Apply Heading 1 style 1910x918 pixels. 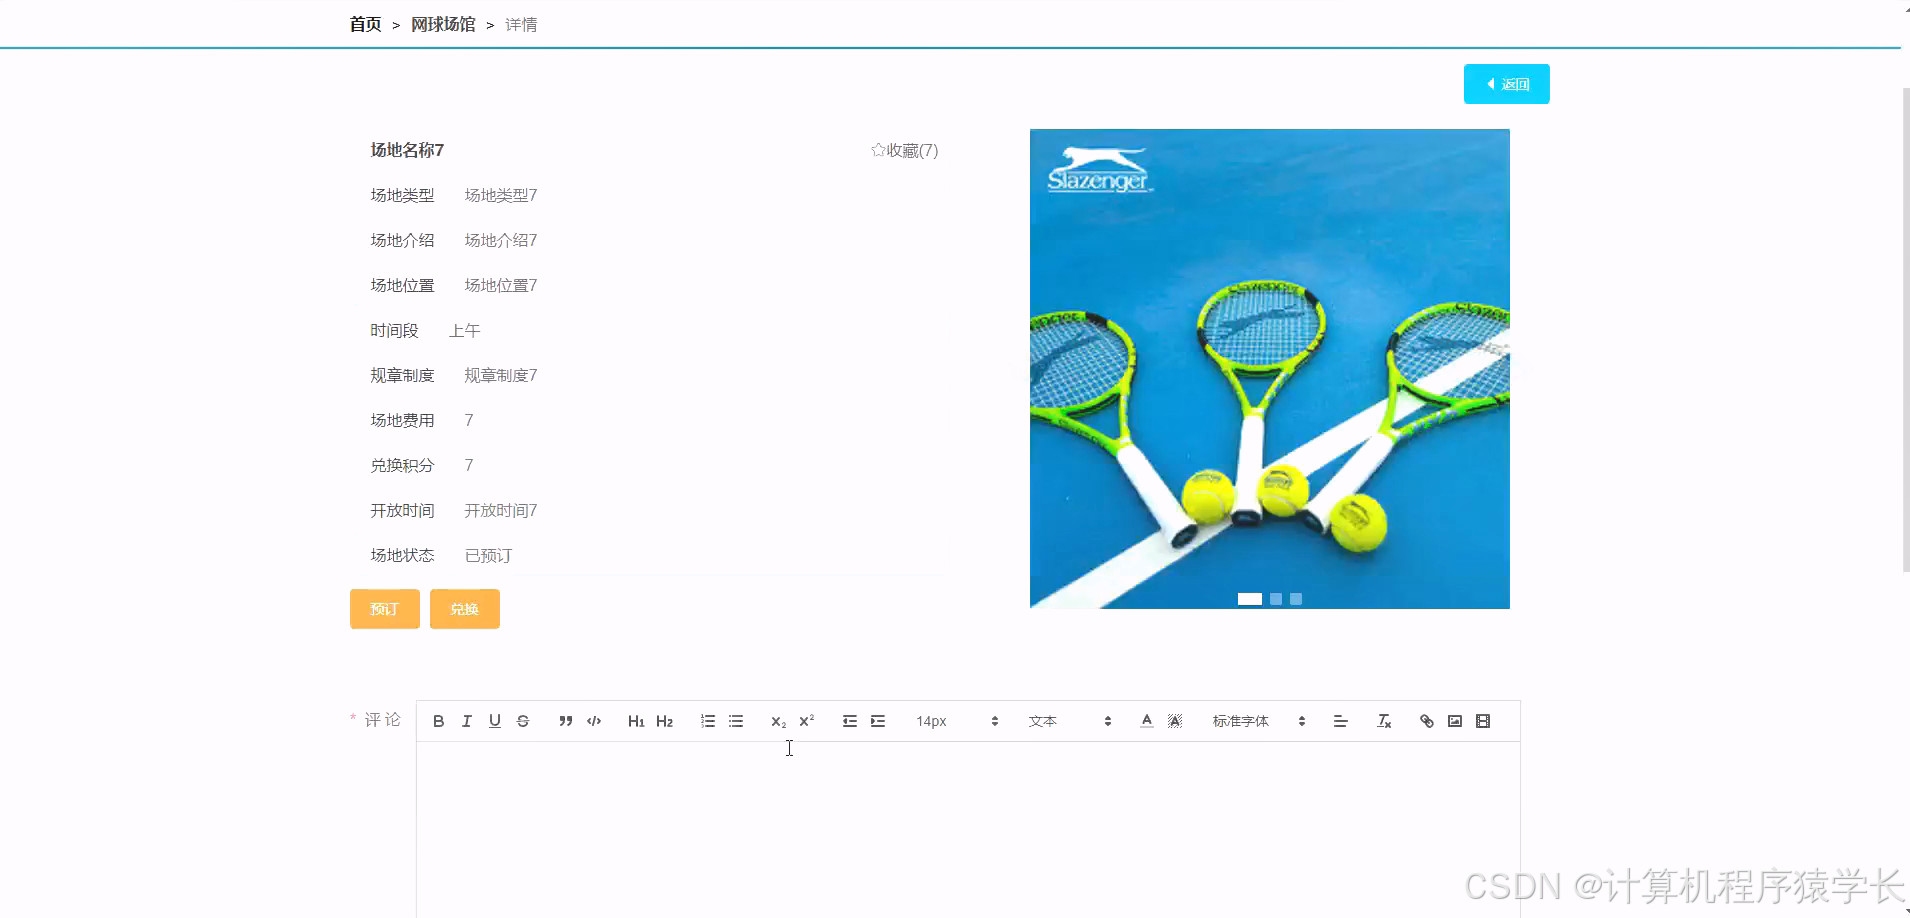tap(636, 721)
